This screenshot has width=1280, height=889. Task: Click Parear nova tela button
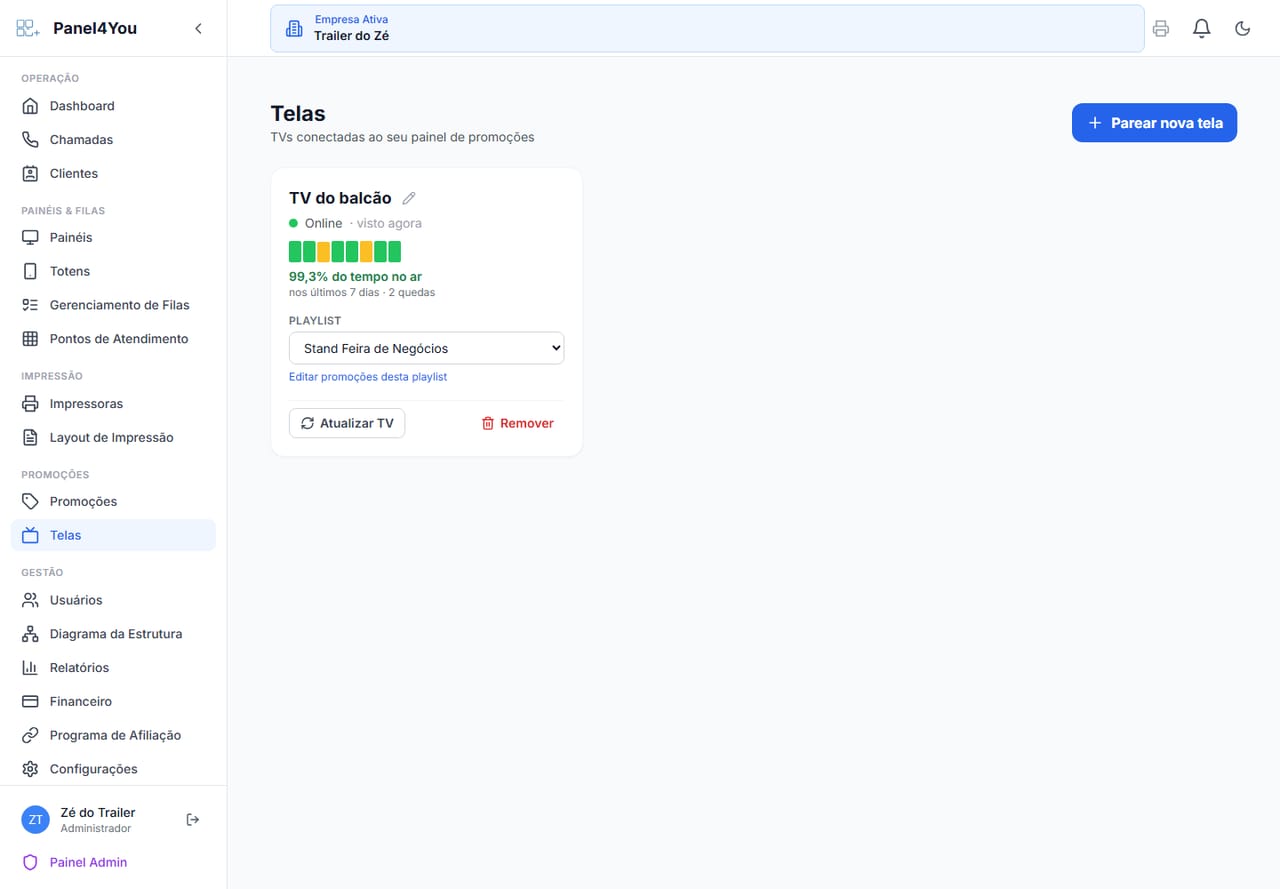(x=1154, y=123)
